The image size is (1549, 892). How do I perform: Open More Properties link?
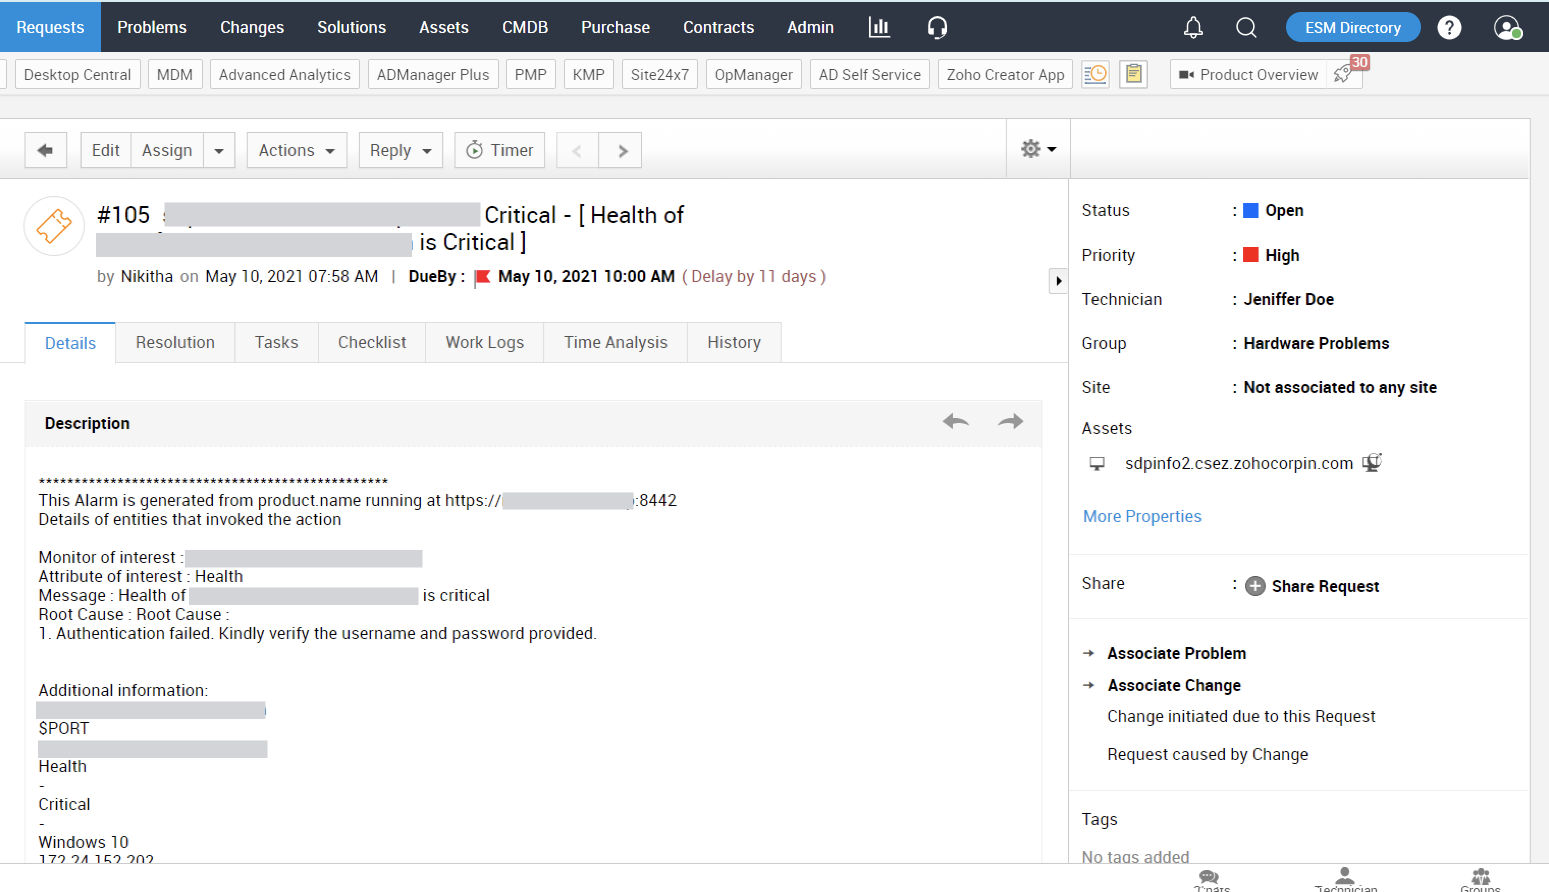[x=1142, y=516]
